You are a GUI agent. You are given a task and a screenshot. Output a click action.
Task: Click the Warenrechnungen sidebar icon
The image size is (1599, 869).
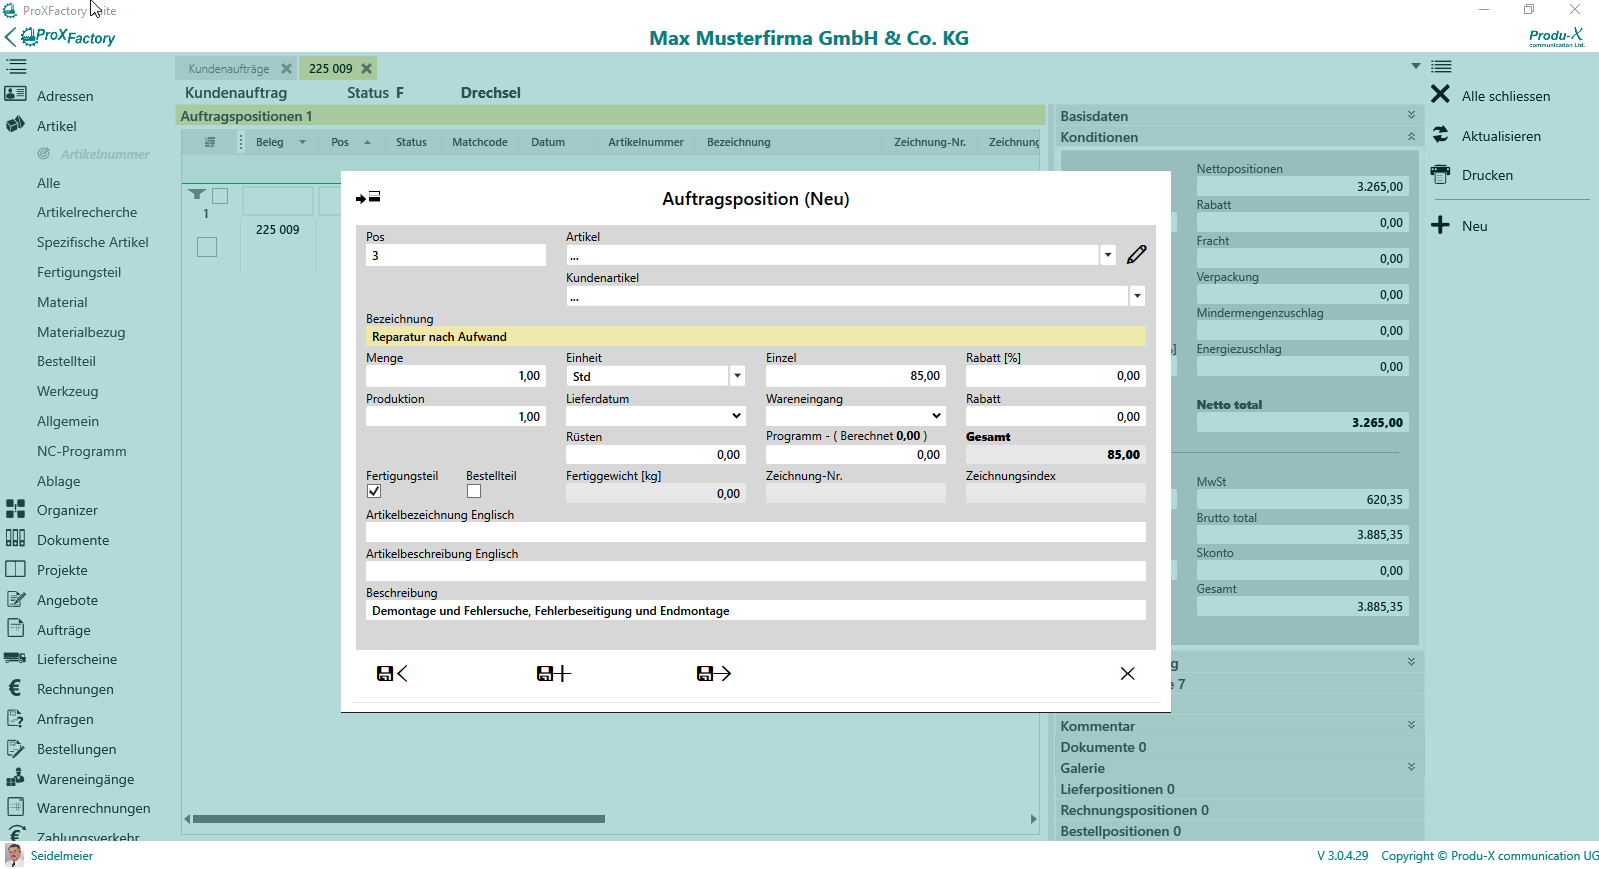point(15,806)
